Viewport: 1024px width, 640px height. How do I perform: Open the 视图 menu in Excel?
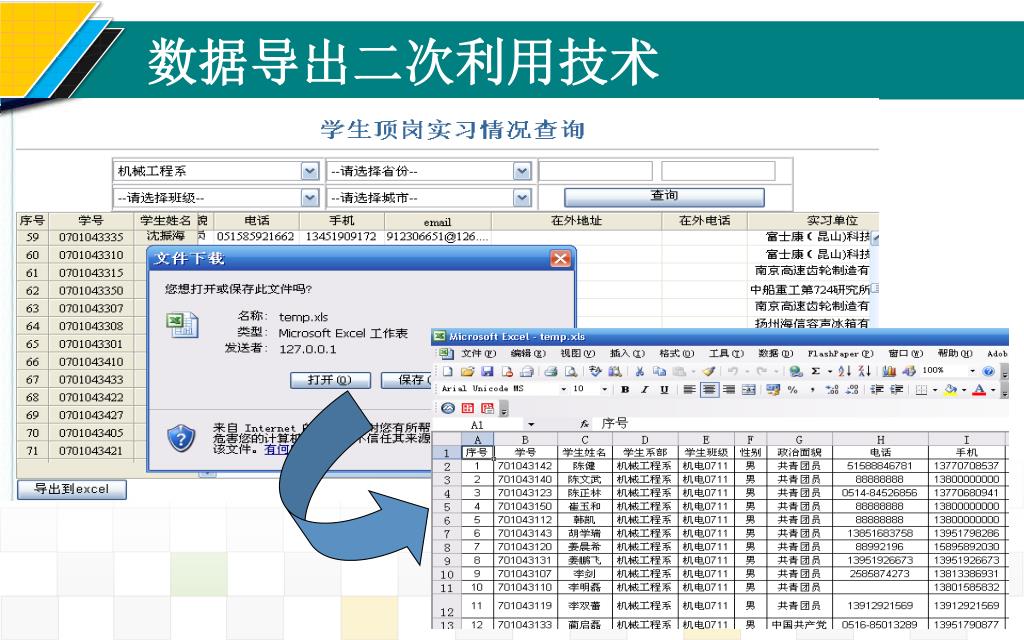click(x=577, y=353)
